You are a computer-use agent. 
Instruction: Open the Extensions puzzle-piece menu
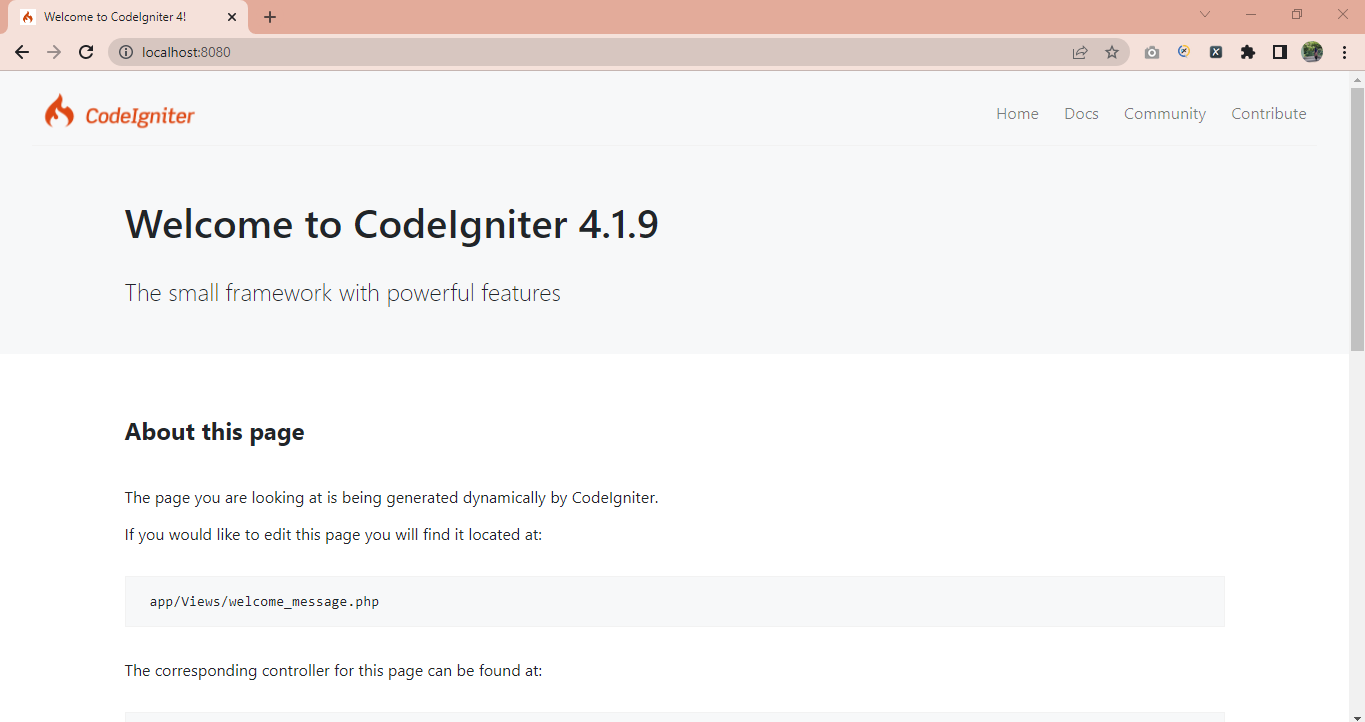click(1248, 52)
